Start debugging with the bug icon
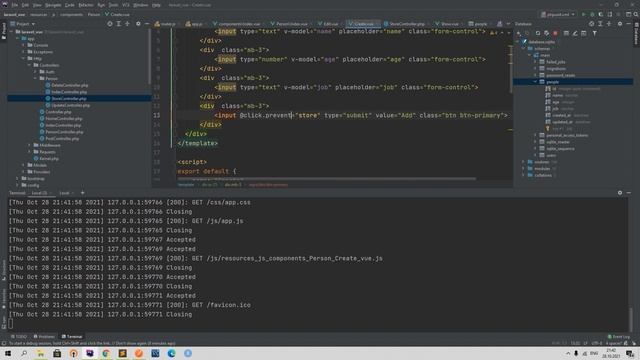Screen dimensions: 640x360 pos(592,14)
